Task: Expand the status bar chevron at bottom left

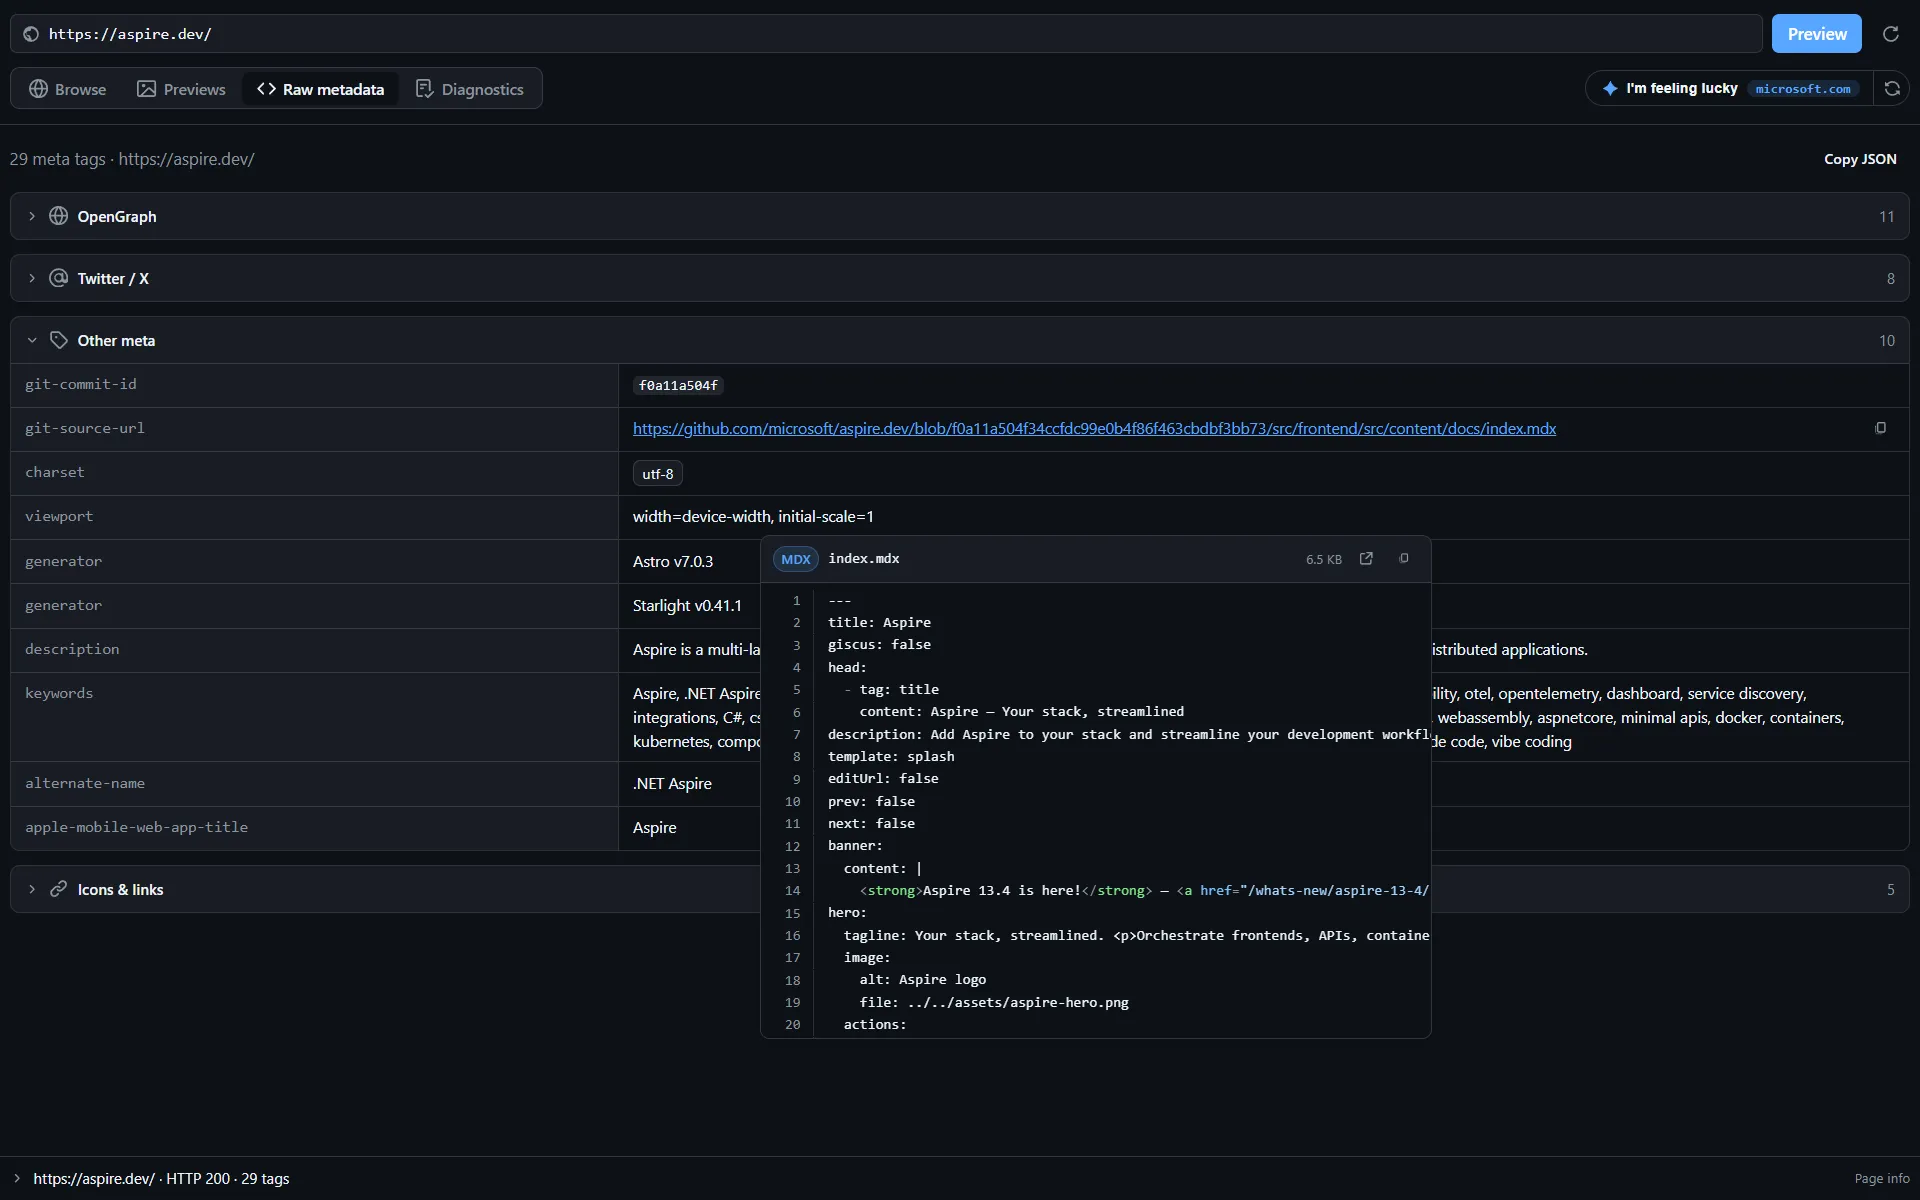Action: [x=17, y=1178]
